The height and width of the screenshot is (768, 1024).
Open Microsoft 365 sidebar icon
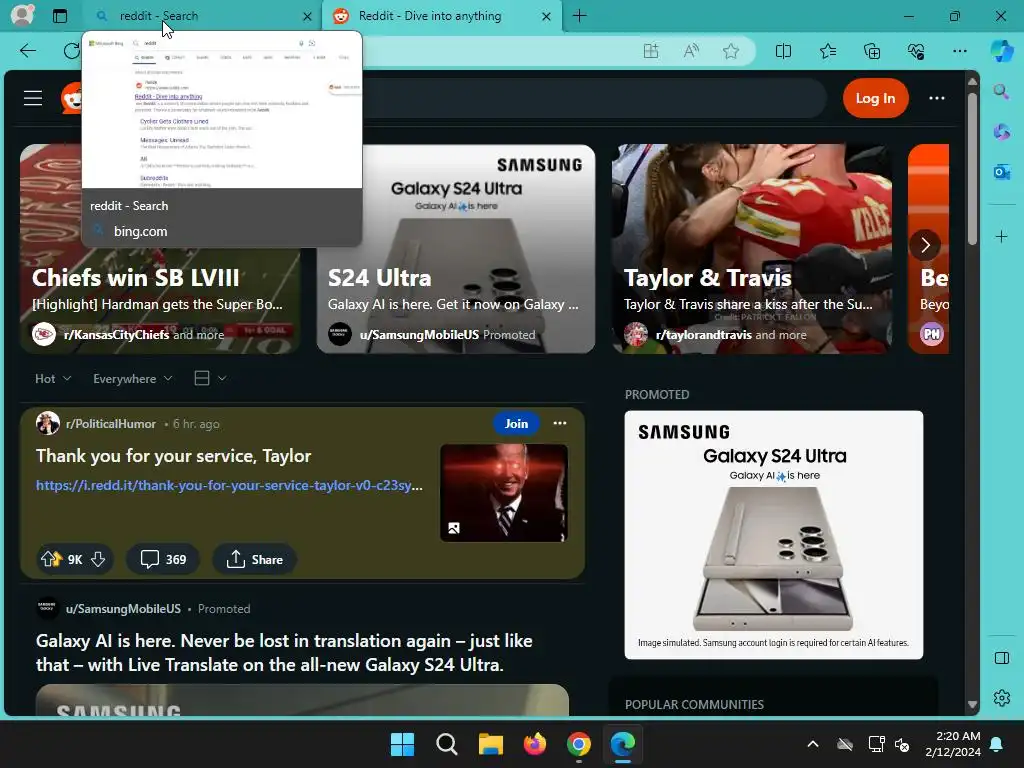coord(1001,132)
